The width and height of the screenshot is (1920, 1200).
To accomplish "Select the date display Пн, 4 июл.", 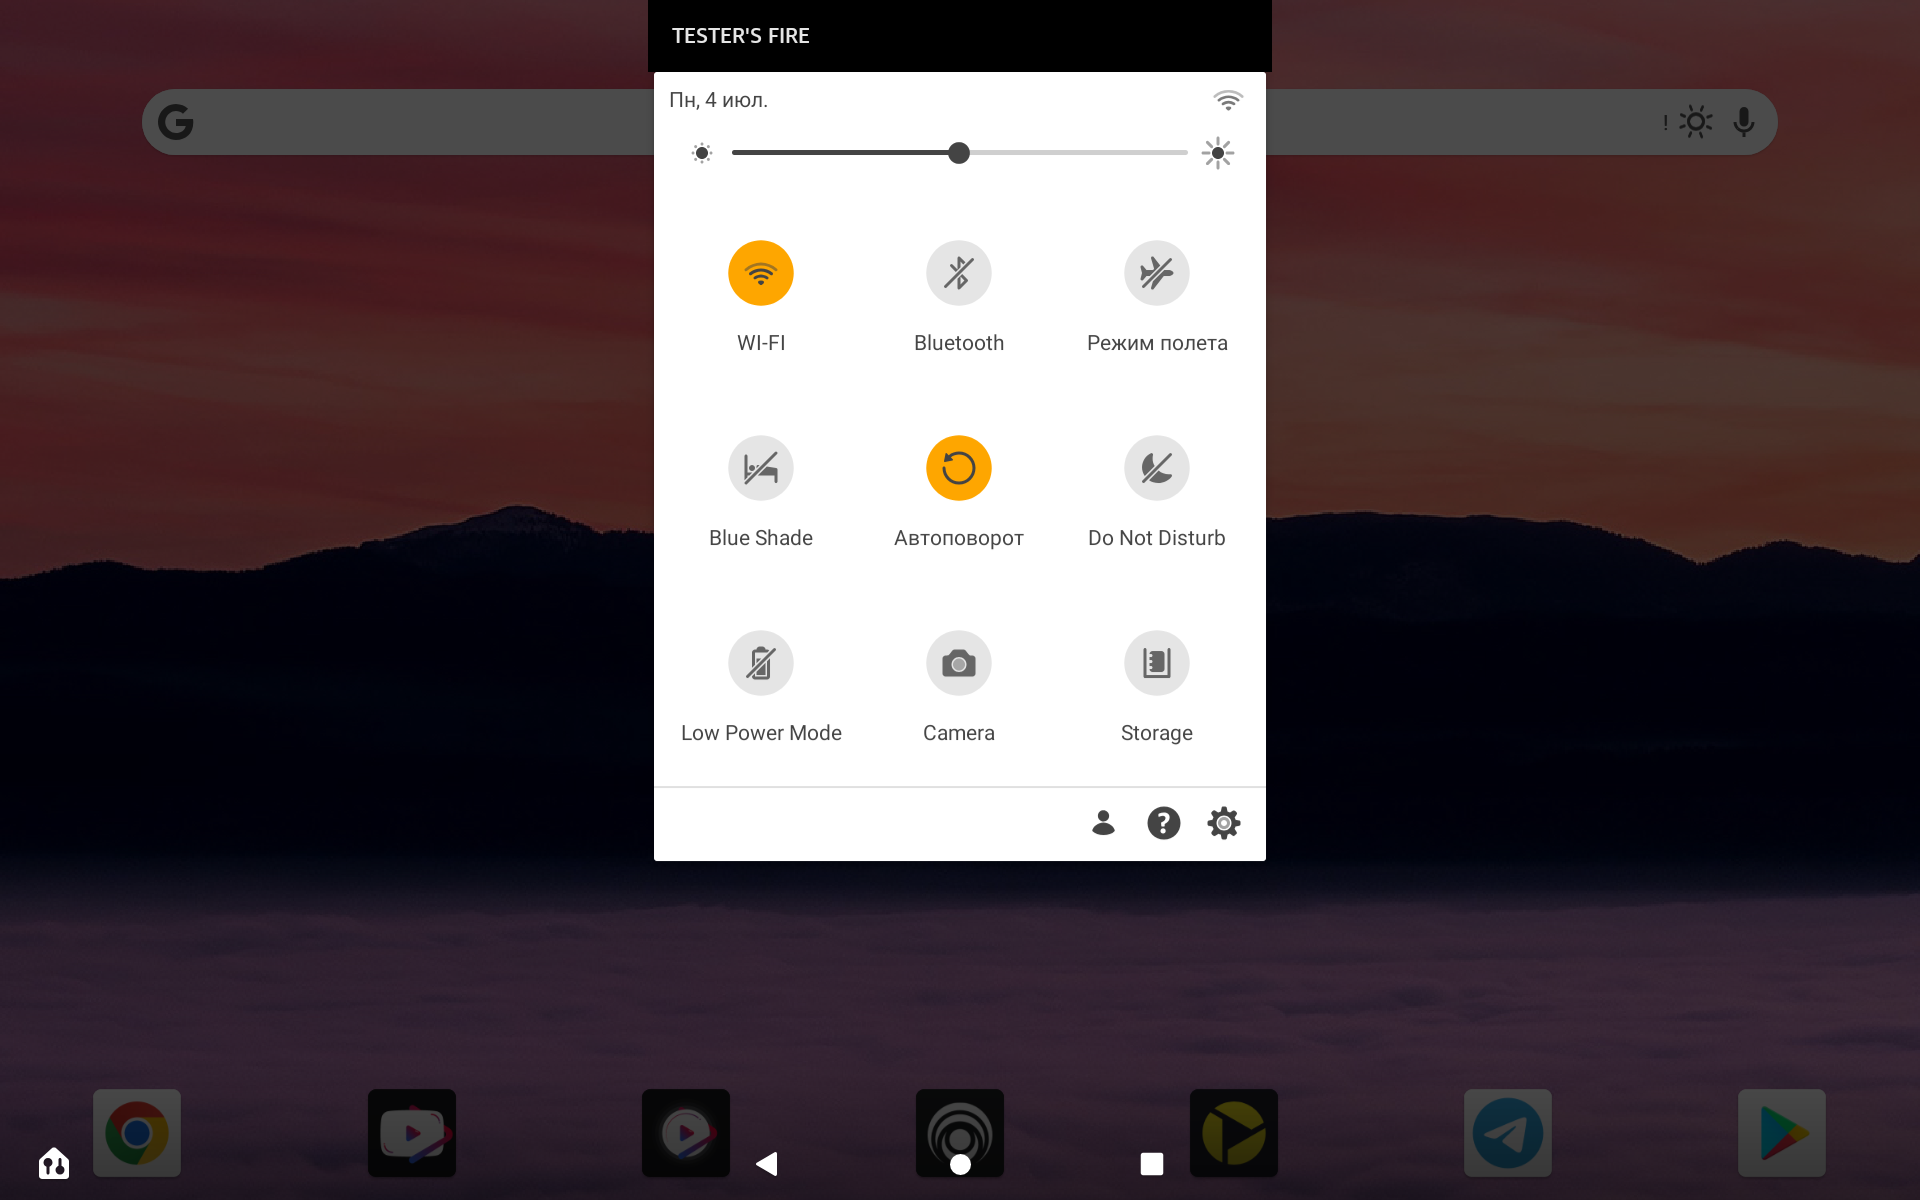I will [x=717, y=98].
